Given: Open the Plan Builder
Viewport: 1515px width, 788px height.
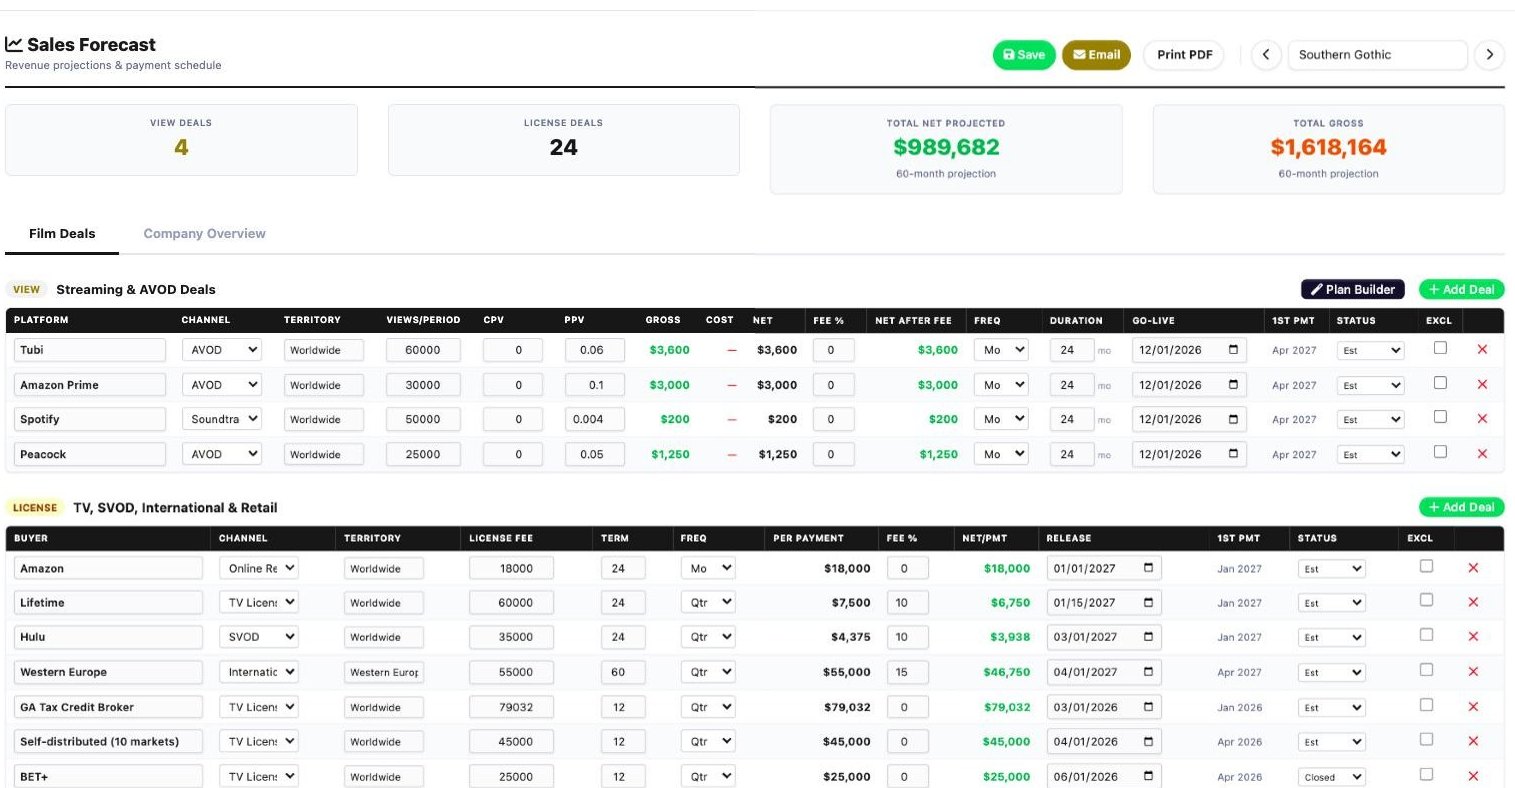Looking at the screenshot, I should (x=1352, y=289).
